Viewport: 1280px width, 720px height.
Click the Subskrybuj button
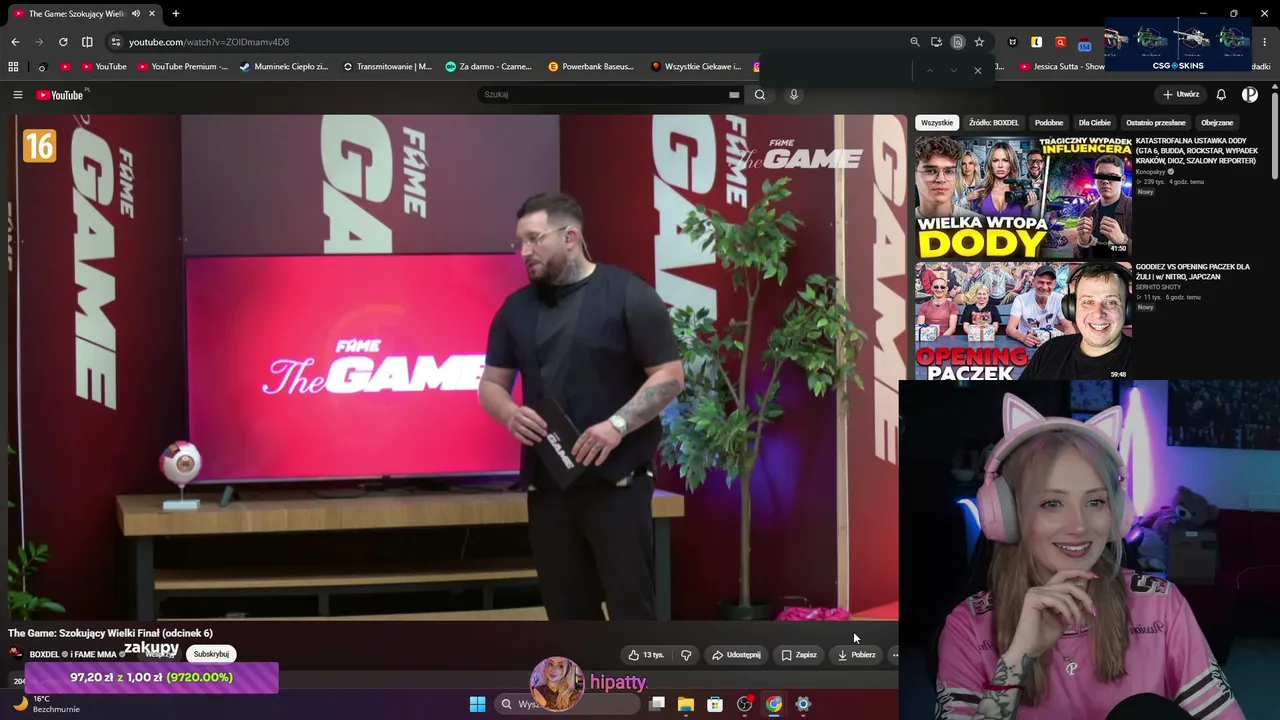click(x=211, y=654)
